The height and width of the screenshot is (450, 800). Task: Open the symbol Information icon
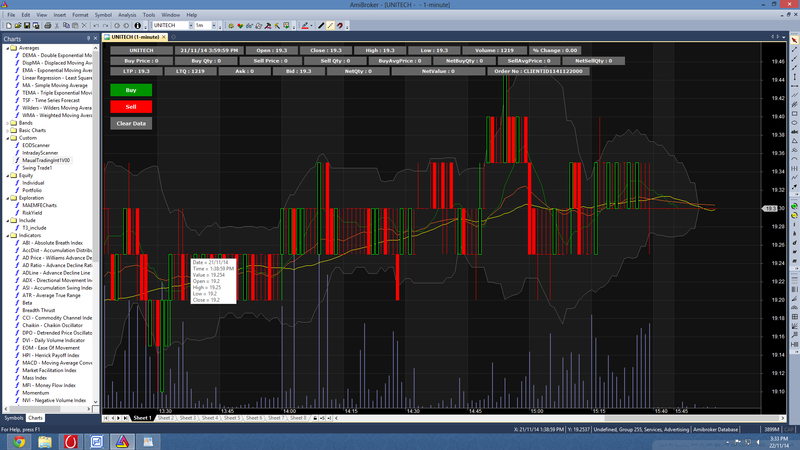[137, 25]
